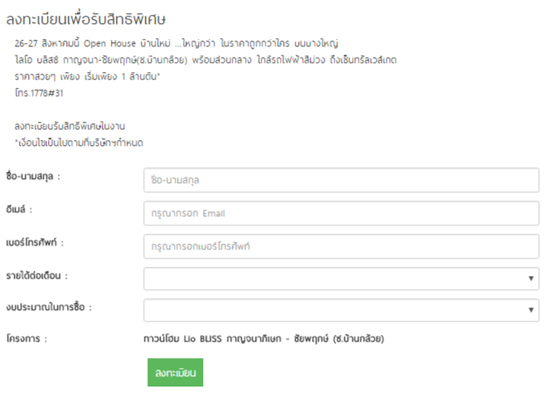This screenshot has width=550, height=402.
Task: Submit with the green ลงทะเบียน button
Action: pyautogui.click(x=175, y=372)
